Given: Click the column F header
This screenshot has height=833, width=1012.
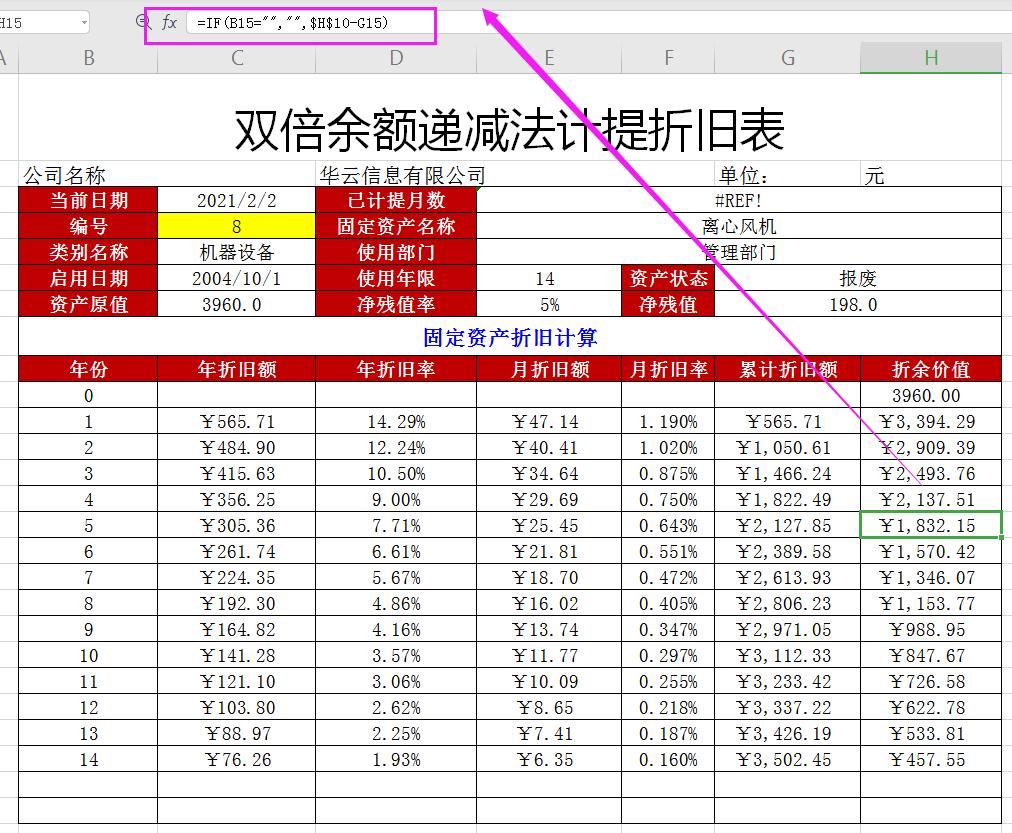Looking at the screenshot, I should [x=667, y=58].
